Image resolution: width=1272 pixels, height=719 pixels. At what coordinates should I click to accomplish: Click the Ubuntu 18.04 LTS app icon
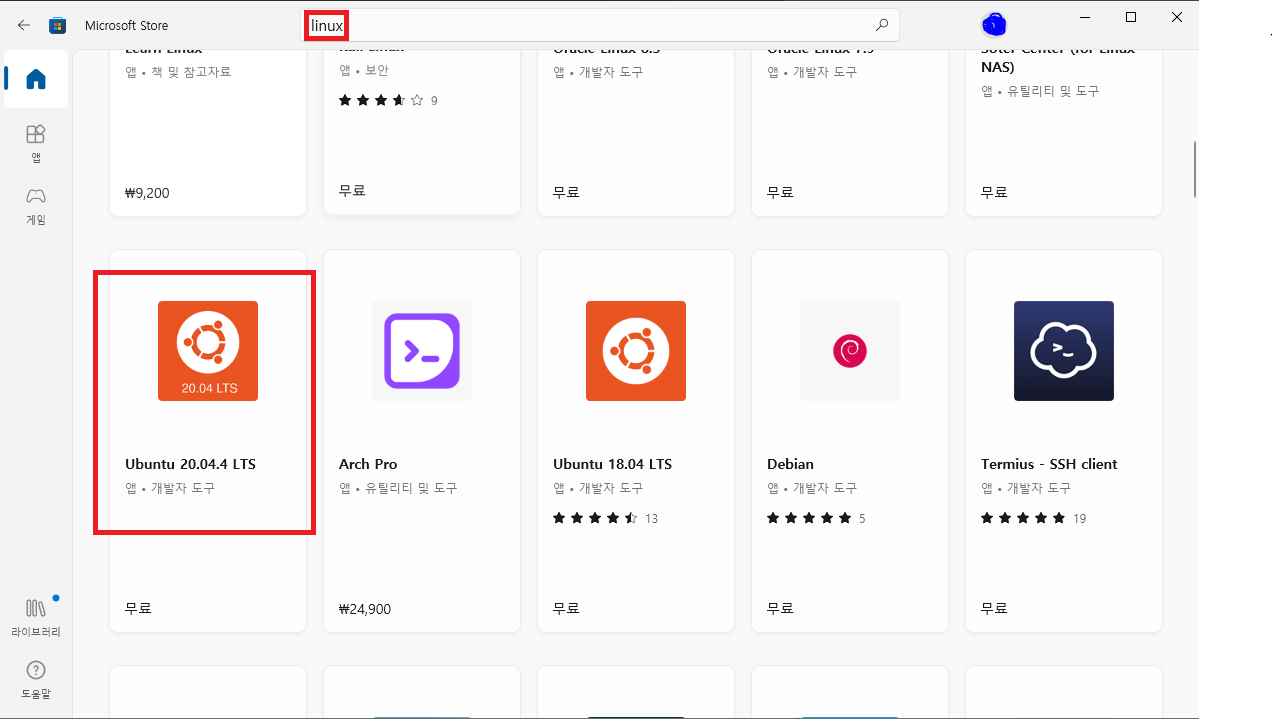pyautogui.click(x=636, y=351)
